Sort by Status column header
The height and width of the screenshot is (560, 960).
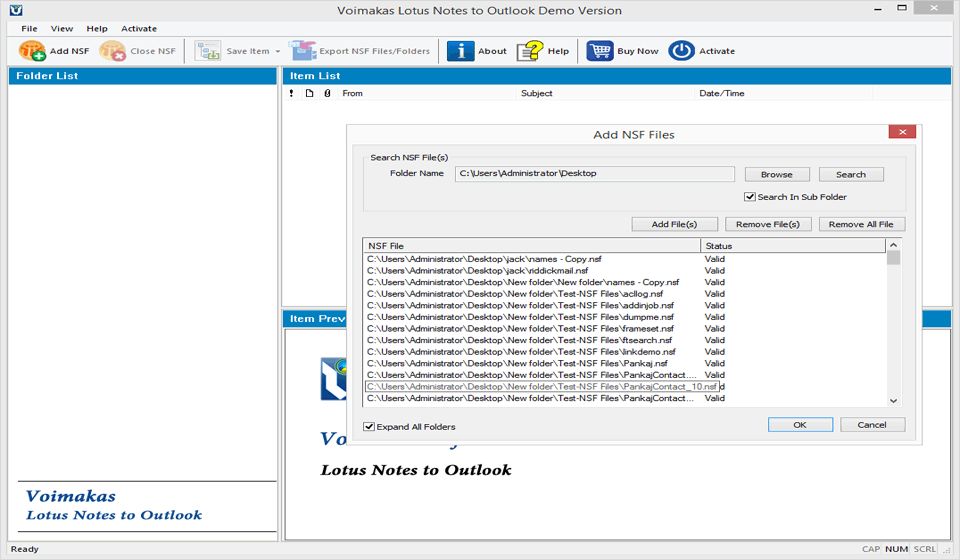793,245
